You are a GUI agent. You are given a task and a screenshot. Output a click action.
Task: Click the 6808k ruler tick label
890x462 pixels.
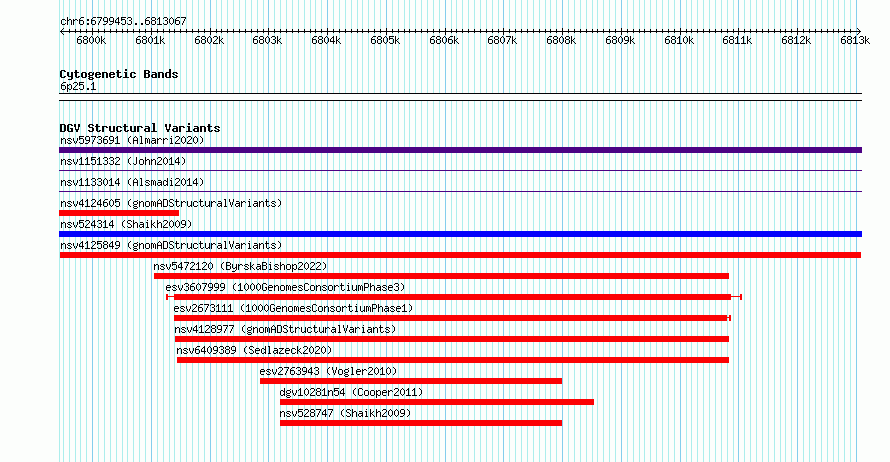(x=561, y=40)
